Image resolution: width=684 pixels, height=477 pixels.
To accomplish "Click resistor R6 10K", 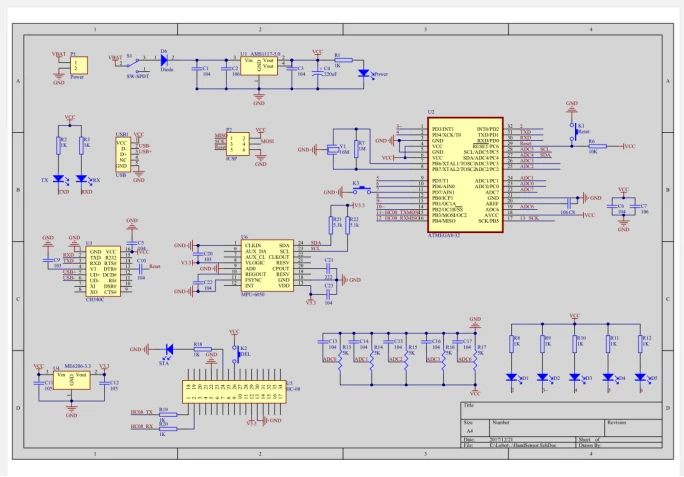I will [597, 146].
